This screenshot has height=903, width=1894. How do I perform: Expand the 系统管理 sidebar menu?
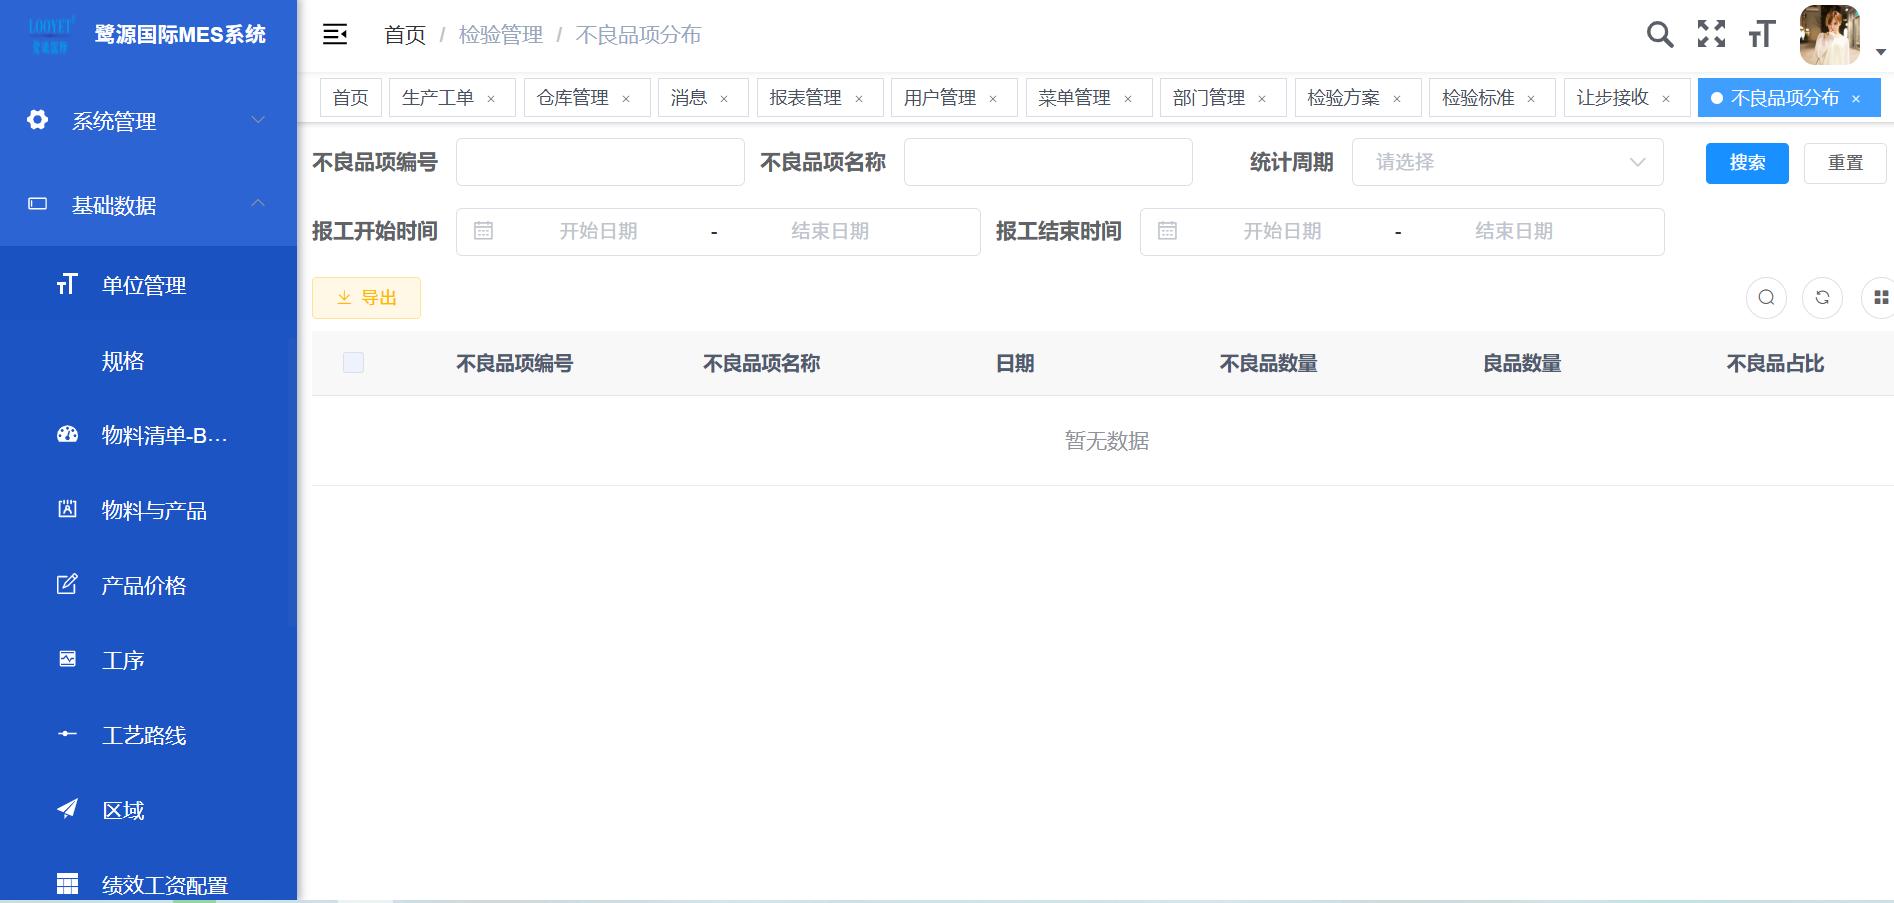148,121
